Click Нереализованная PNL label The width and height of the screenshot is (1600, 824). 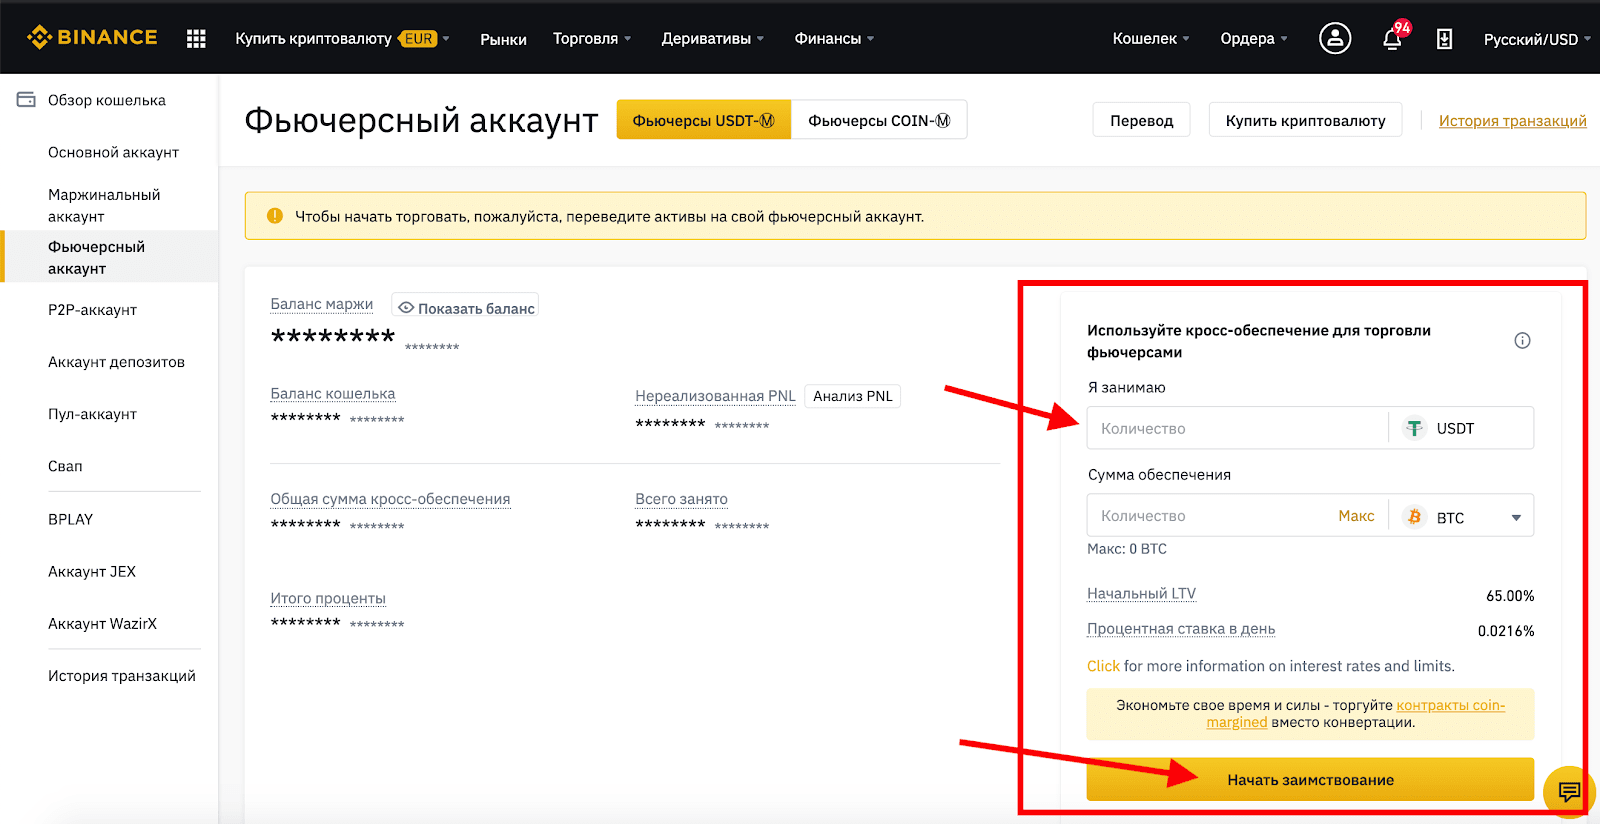pyautogui.click(x=715, y=396)
